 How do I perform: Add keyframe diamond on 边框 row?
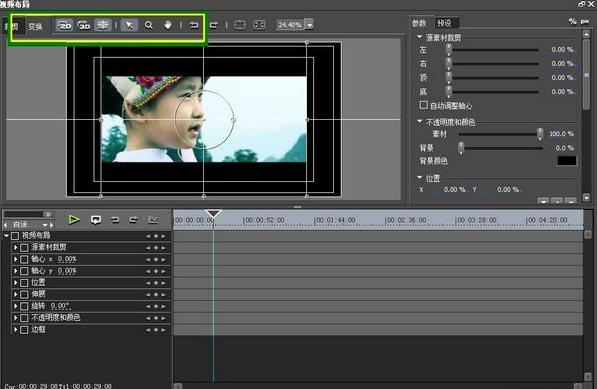pyautogui.click(x=156, y=330)
